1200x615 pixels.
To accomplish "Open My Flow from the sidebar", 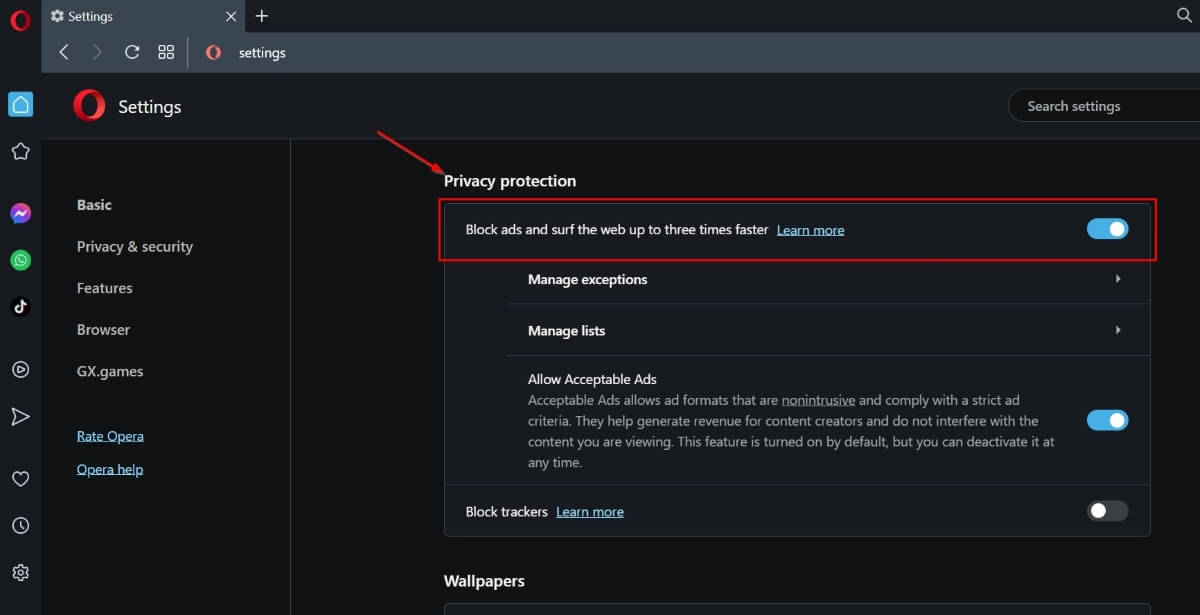I will click(x=20, y=416).
